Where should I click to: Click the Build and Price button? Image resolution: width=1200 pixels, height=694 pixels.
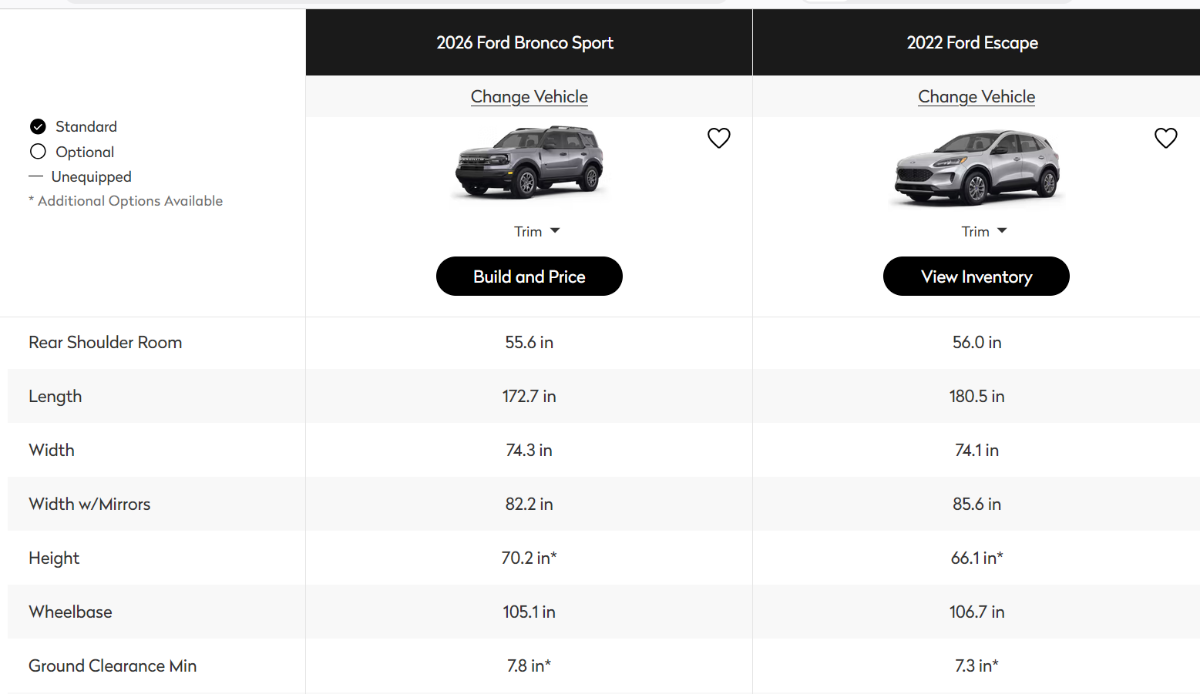point(529,277)
